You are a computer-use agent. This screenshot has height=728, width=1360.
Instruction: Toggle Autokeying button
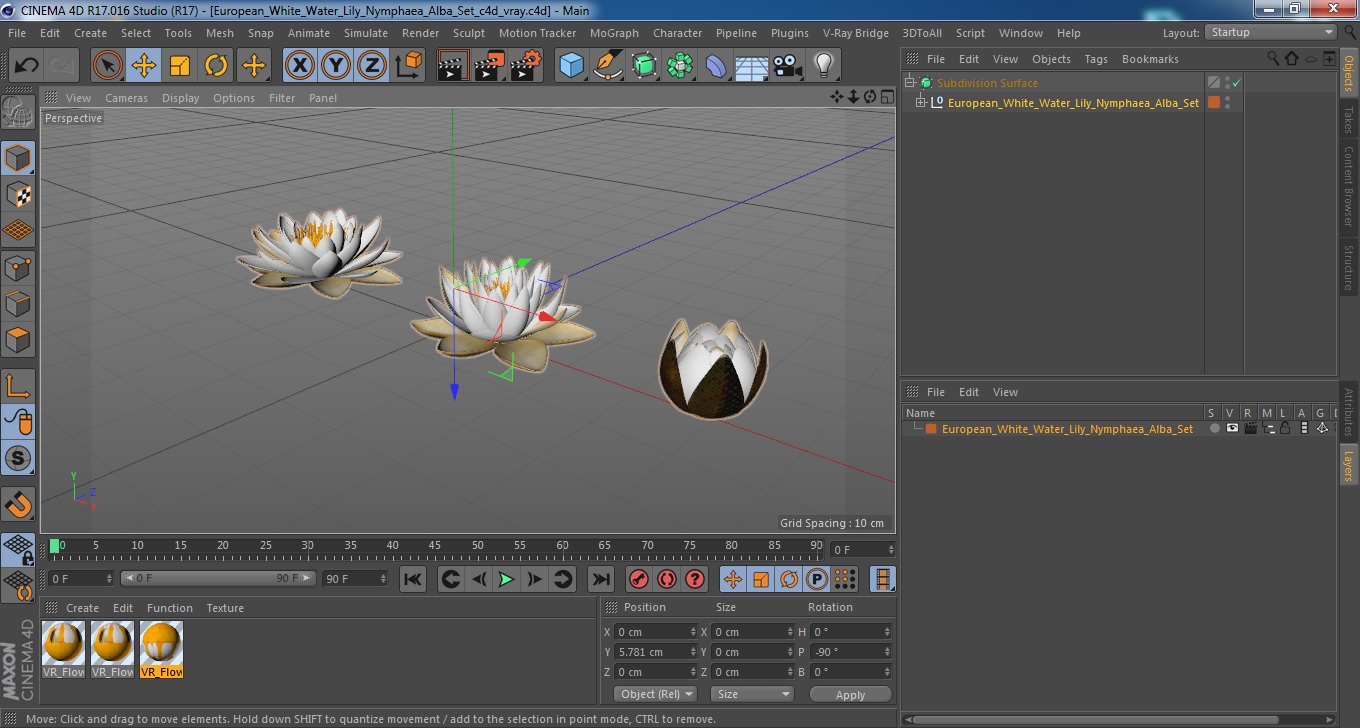tap(666, 579)
